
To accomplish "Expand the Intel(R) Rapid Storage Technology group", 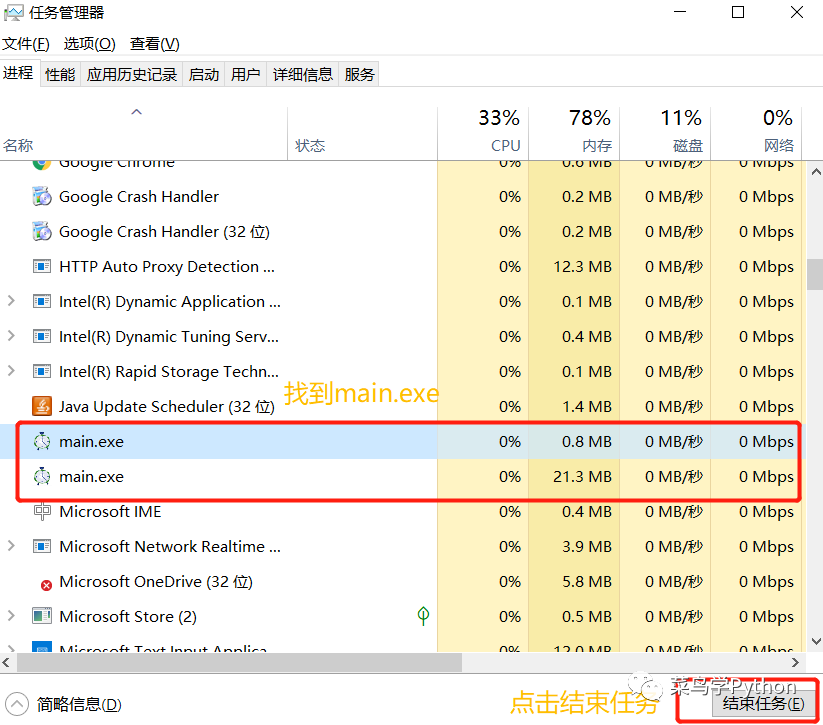I will pos(11,371).
